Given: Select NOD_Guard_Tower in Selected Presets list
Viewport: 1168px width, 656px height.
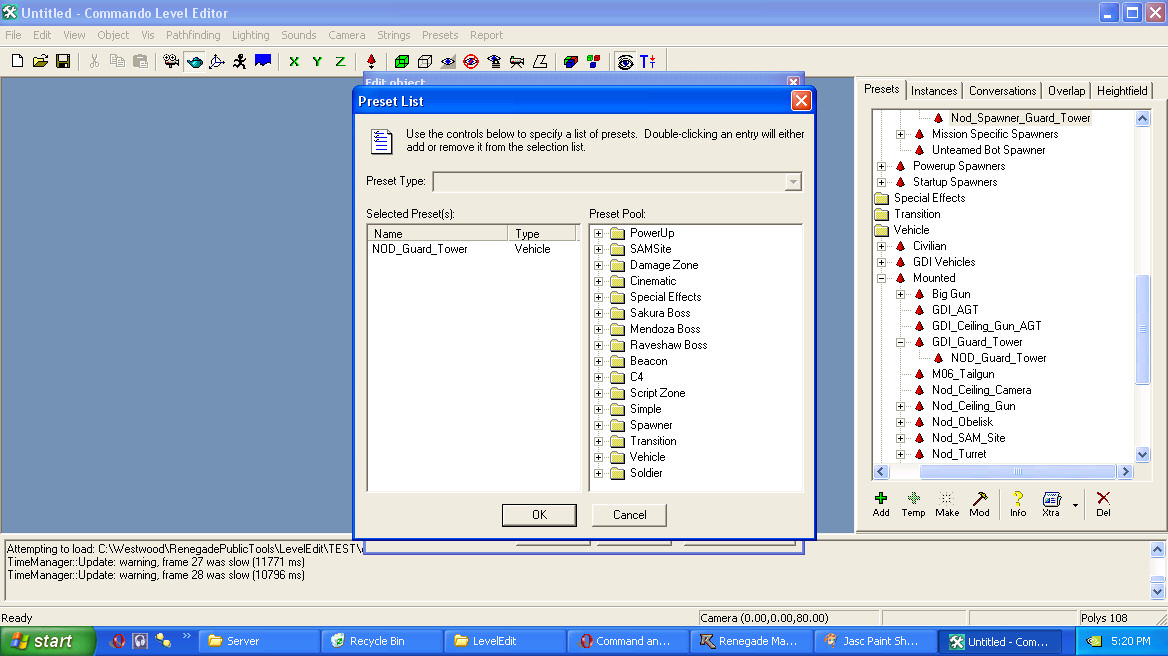Looking at the screenshot, I should click(x=420, y=249).
